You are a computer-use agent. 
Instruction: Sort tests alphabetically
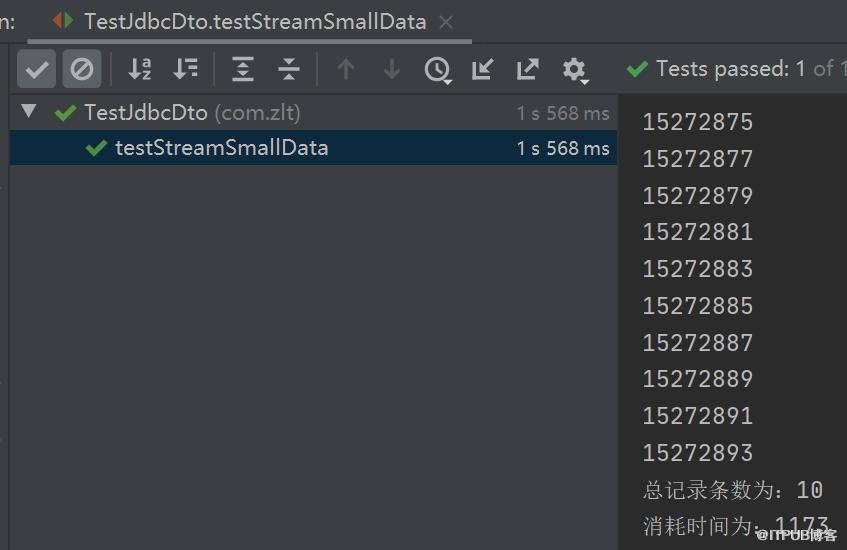(140, 69)
